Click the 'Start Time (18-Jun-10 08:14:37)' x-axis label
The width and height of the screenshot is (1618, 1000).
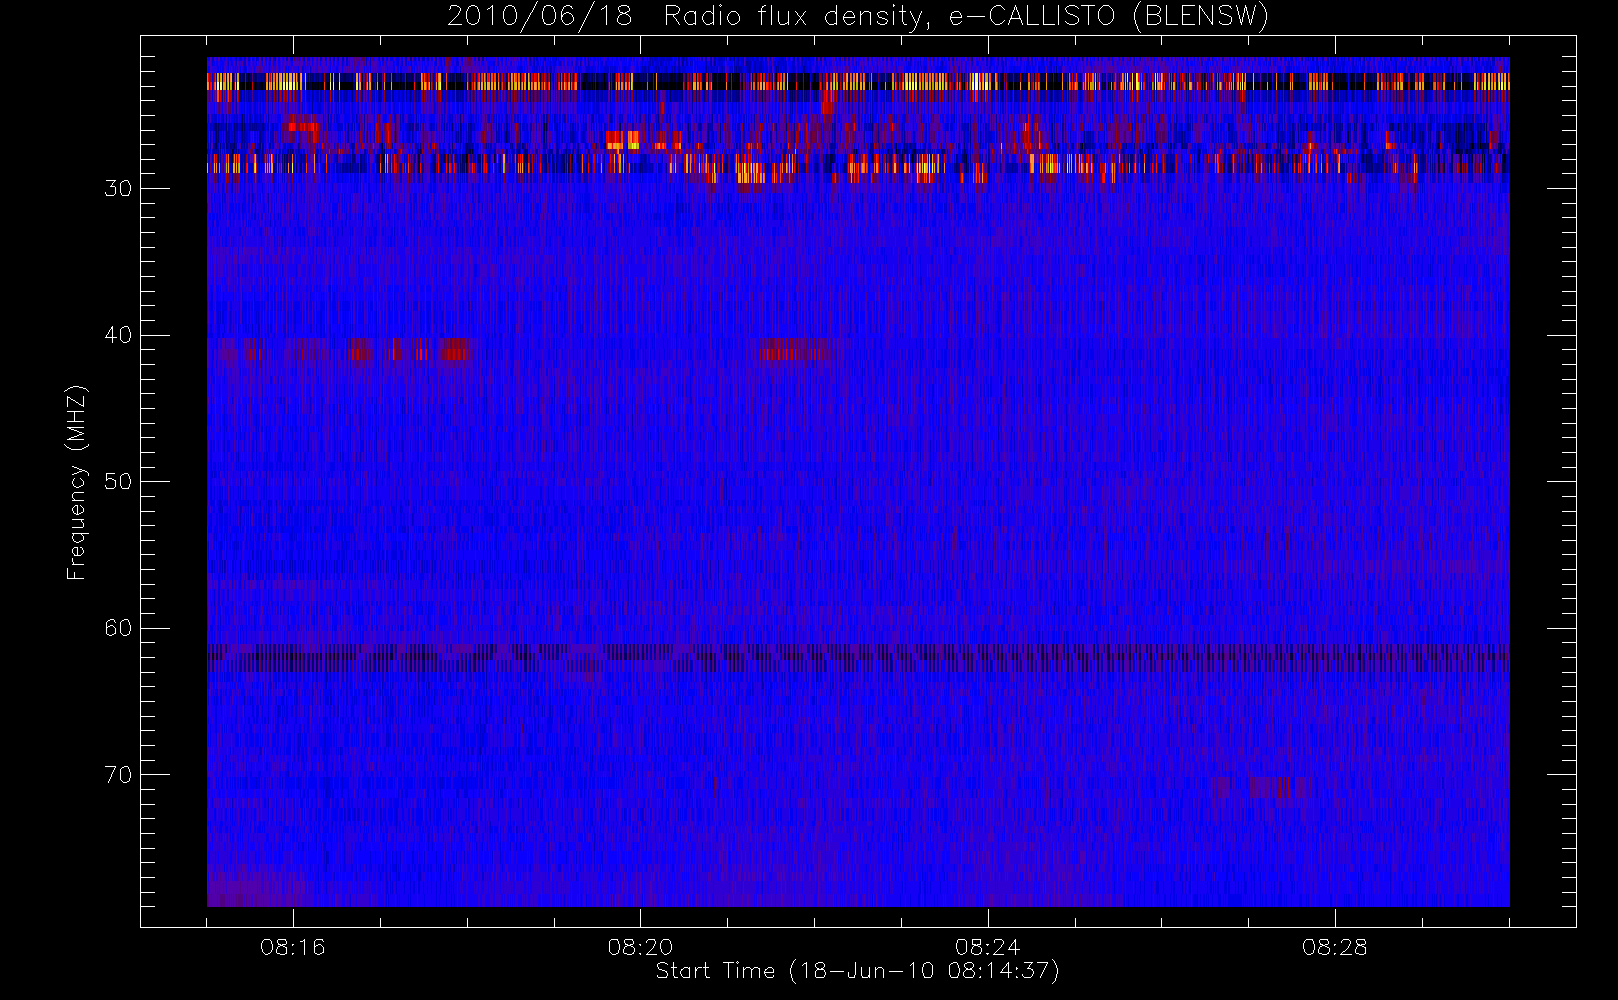point(858,971)
